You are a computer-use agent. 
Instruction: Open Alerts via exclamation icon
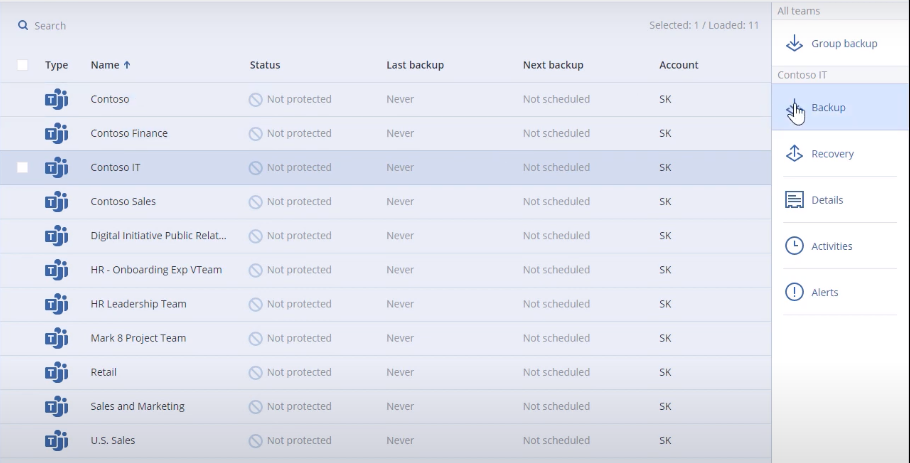(794, 292)
